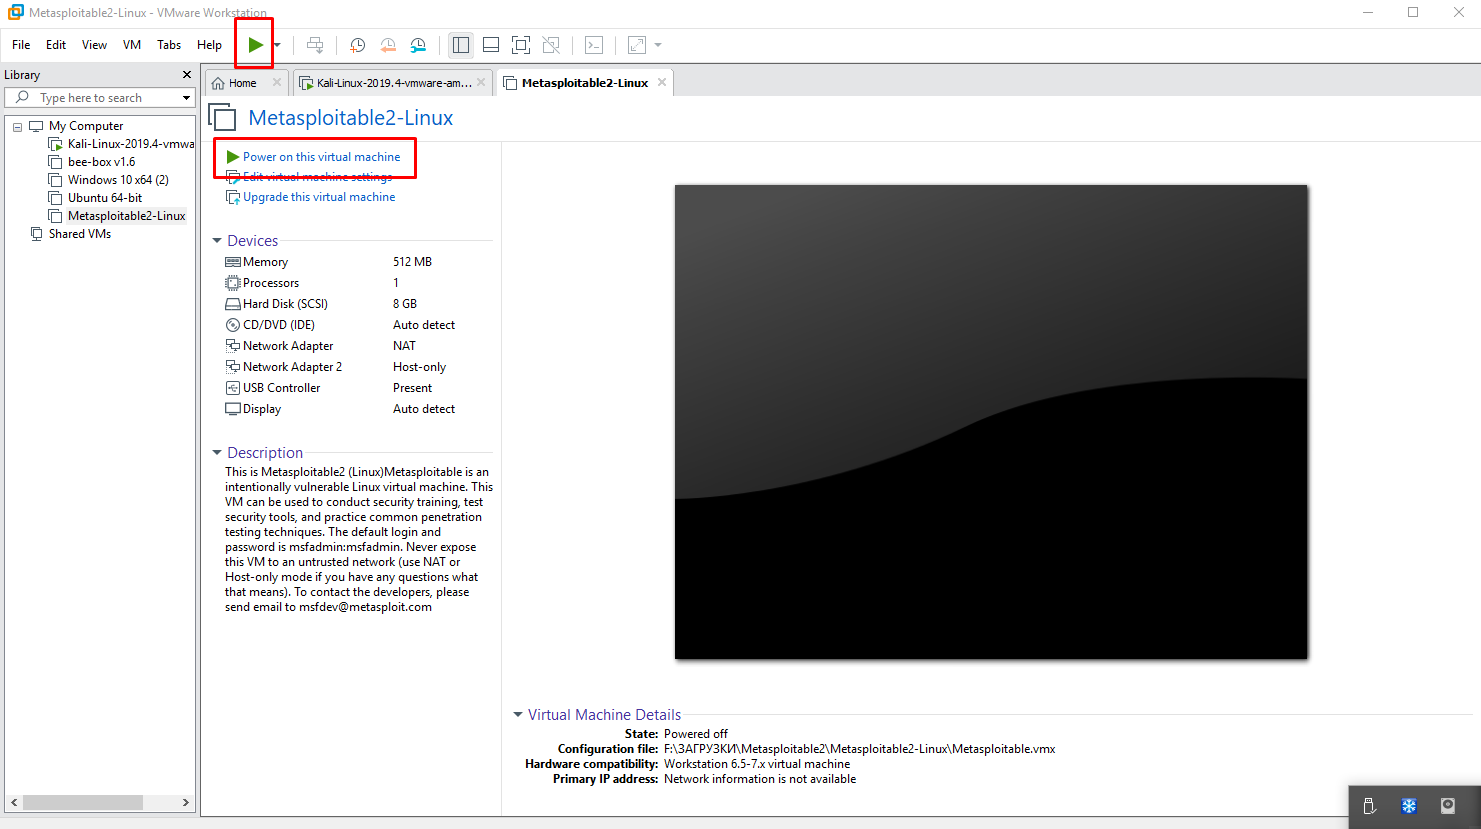Click the Display device row

(358, 409)
